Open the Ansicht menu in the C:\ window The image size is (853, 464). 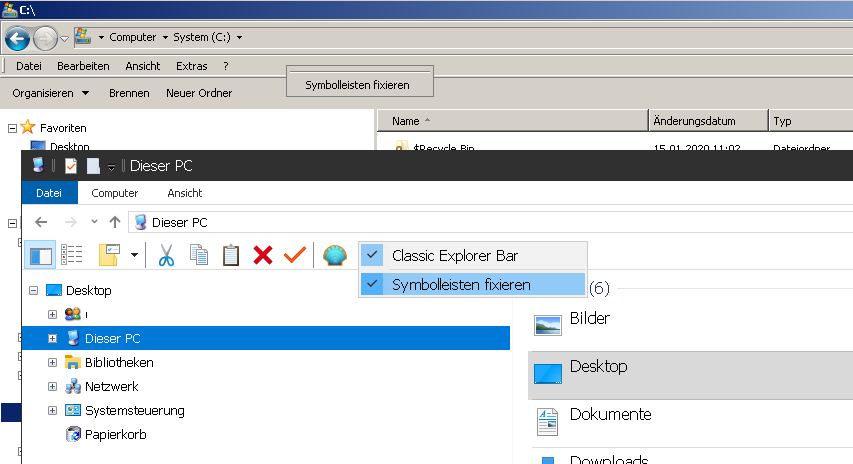pos(143,66)
